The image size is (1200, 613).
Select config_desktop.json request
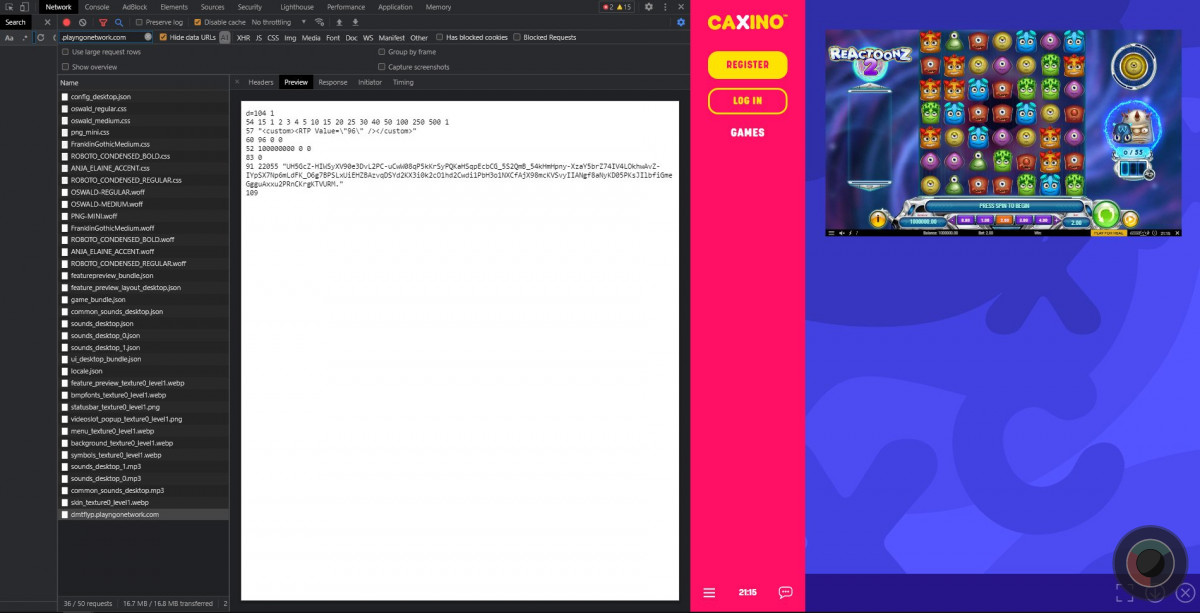(x=143, y=96)
